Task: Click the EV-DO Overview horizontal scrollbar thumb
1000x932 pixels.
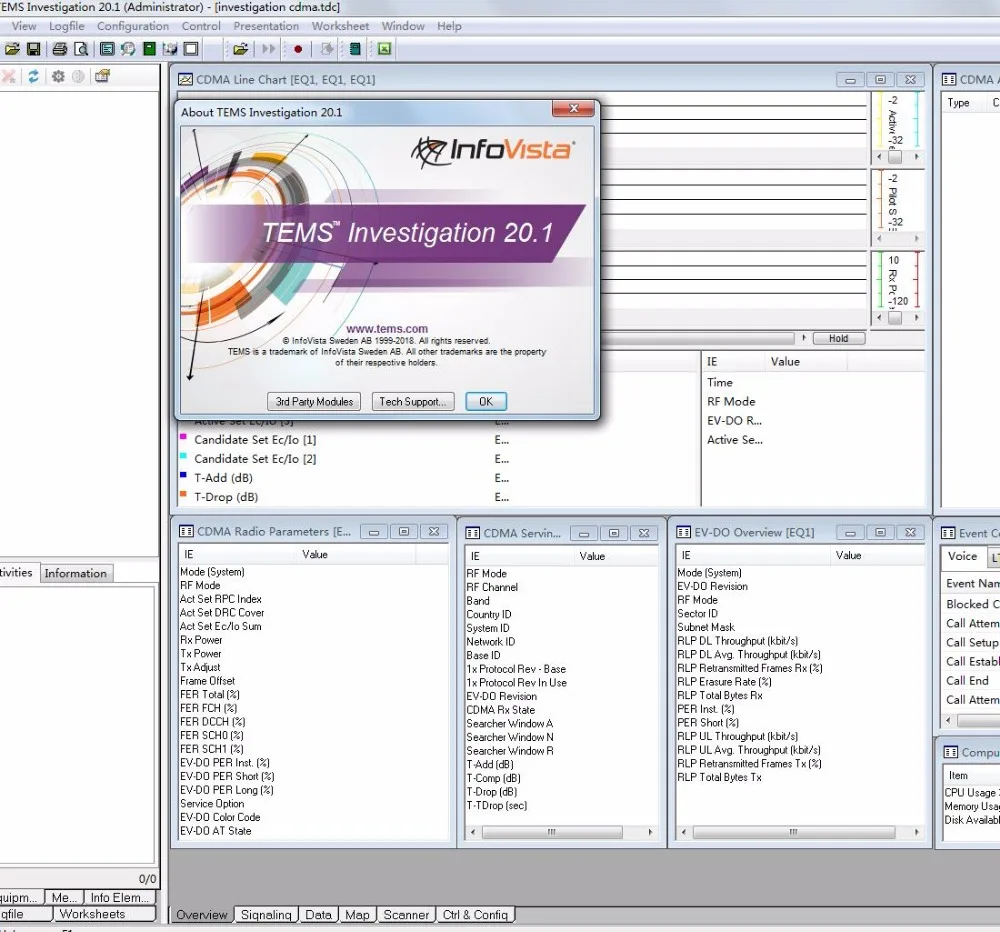Action: (x=794, y=832)
